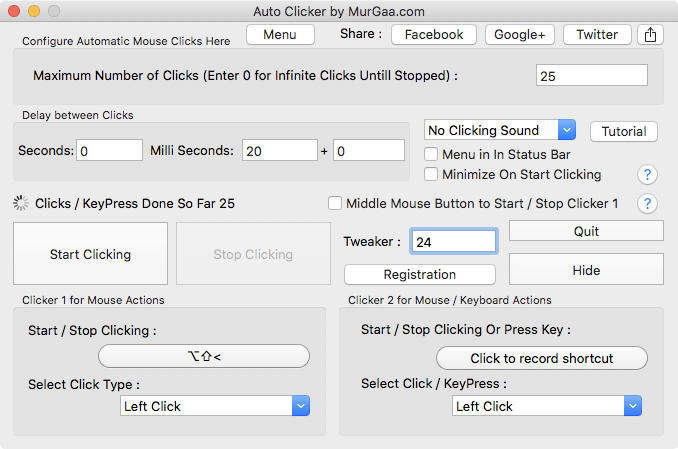This screenshot has width=678, height=449.
Task: Toggle Minimize On Start Clicking checkbox
Action: 432,174
